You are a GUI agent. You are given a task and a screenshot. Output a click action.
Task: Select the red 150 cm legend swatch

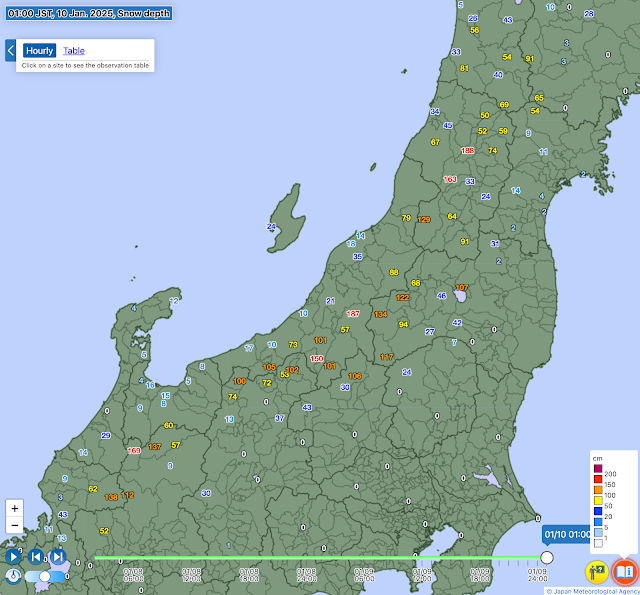click(597, 483)
